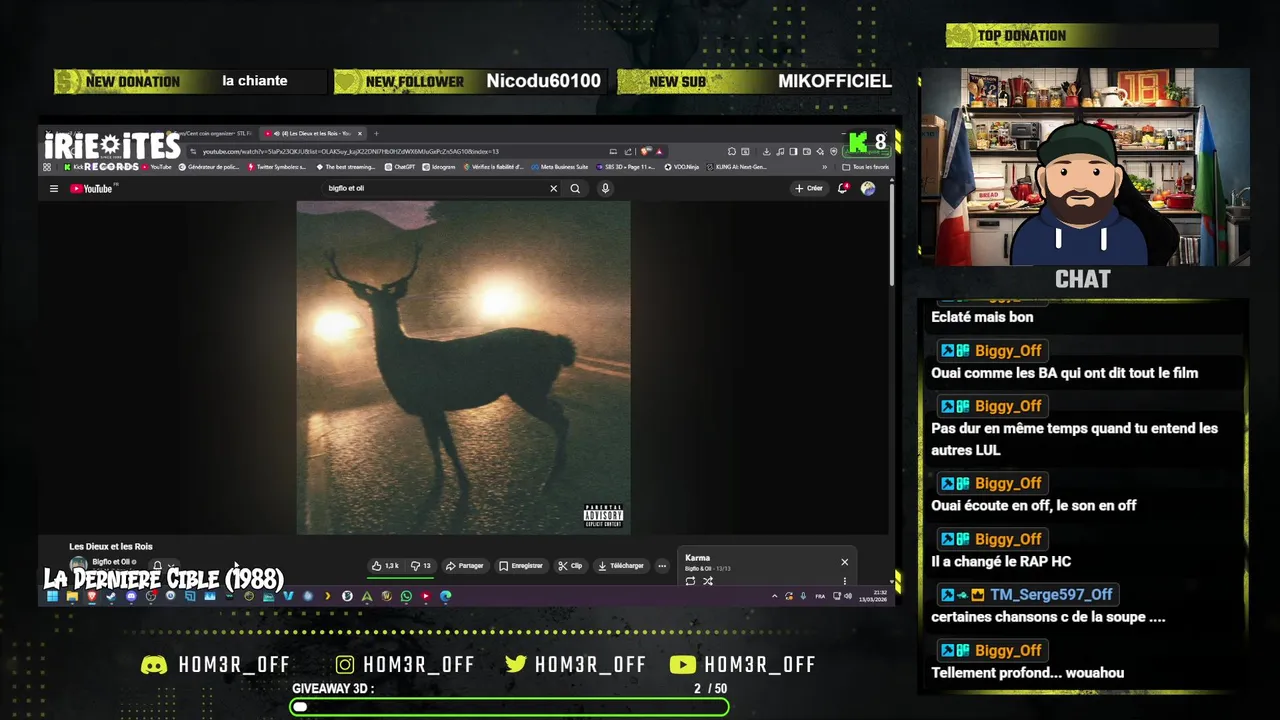Open the YouTube bookmark in bookmarks bar
The height and width of the screenshot is (720, 1280).
coord(156,167)
